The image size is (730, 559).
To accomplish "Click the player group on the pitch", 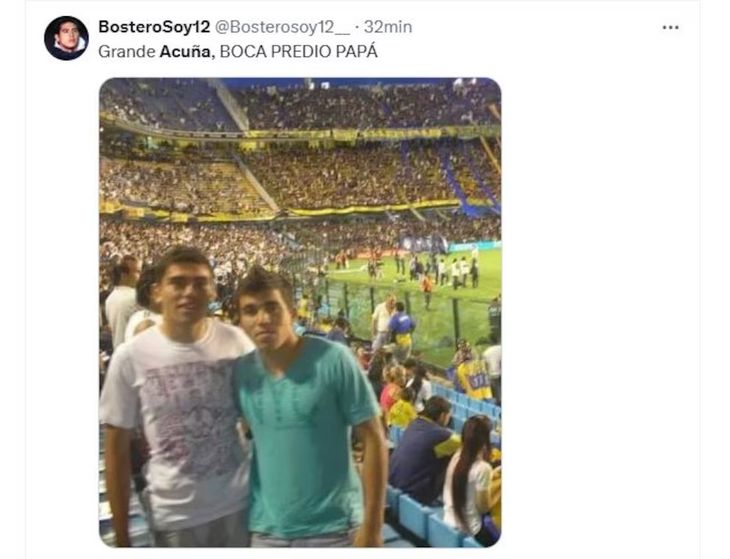I will point(438,270).
